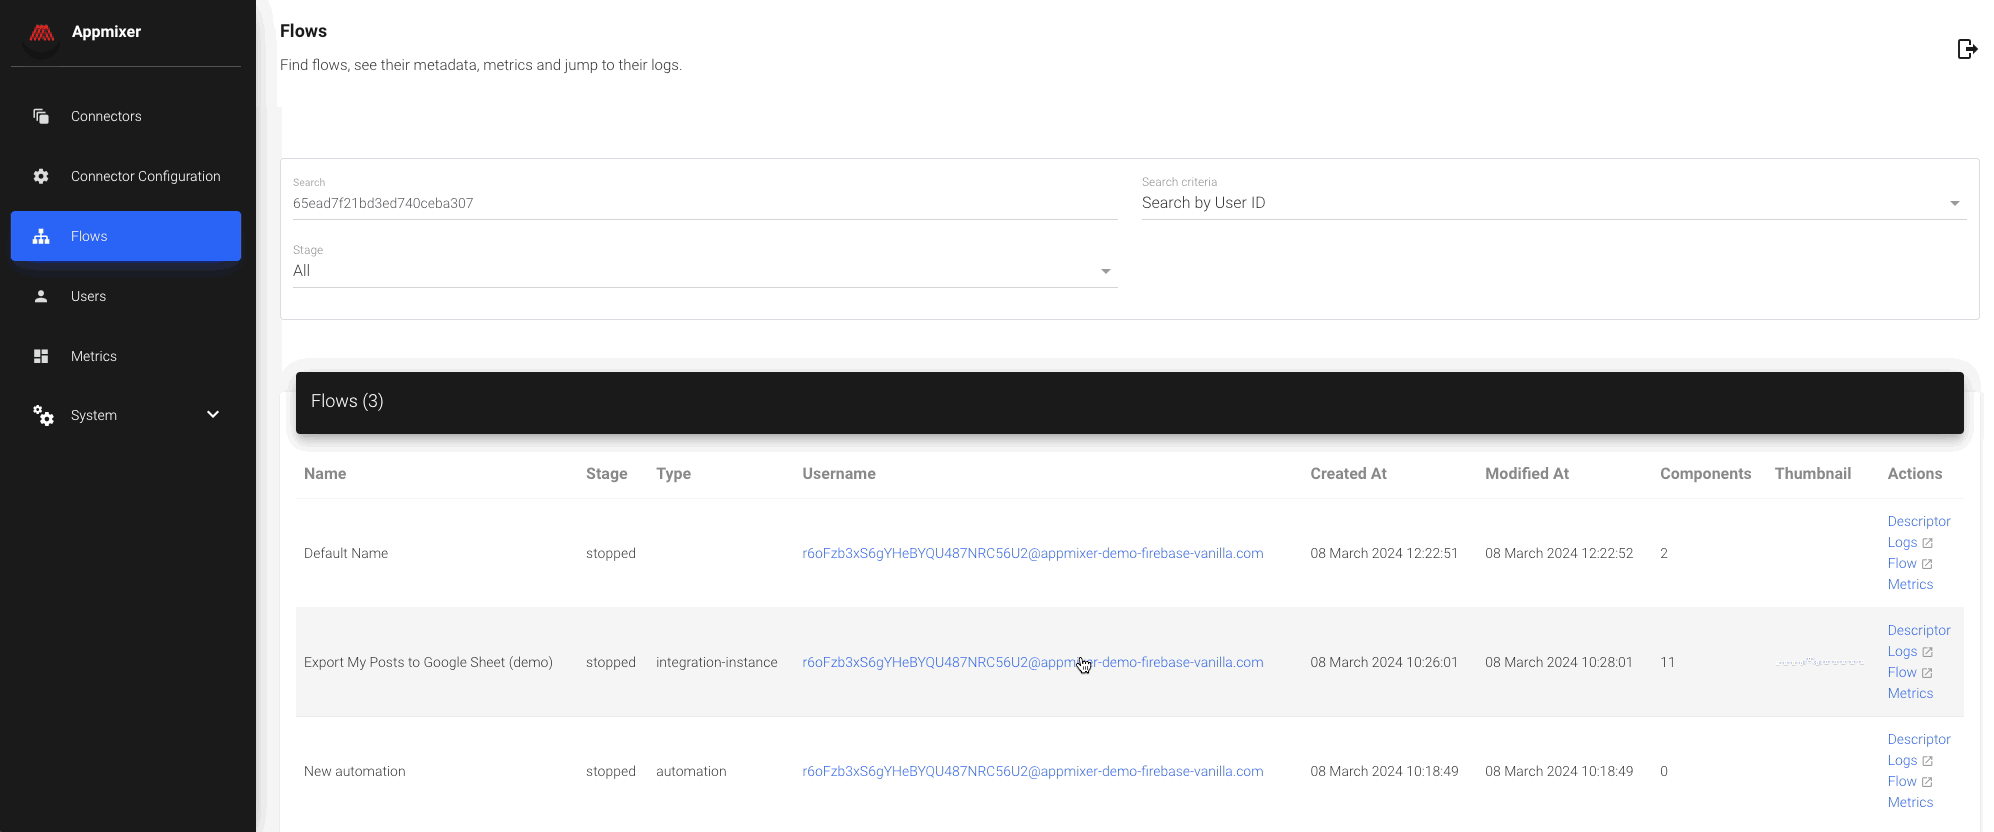Open Descriptor for Default Name flow
1994x832 pixels.
[x=1918, y=521]
